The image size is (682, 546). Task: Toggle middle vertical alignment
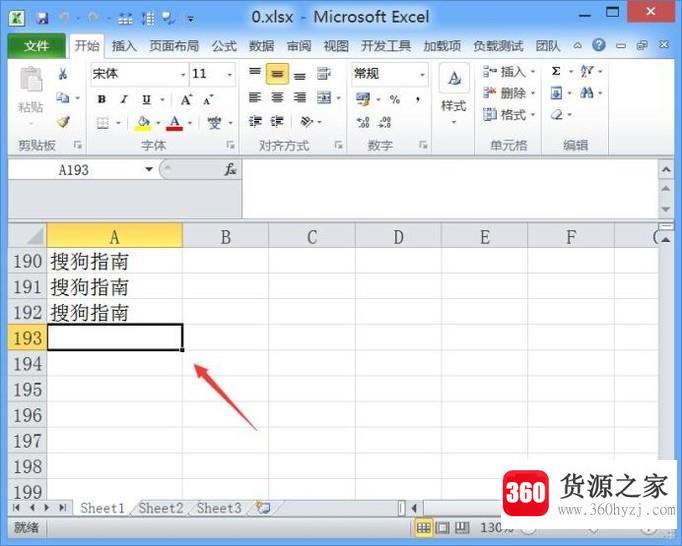pyautogui.click(x=277, y=74)
